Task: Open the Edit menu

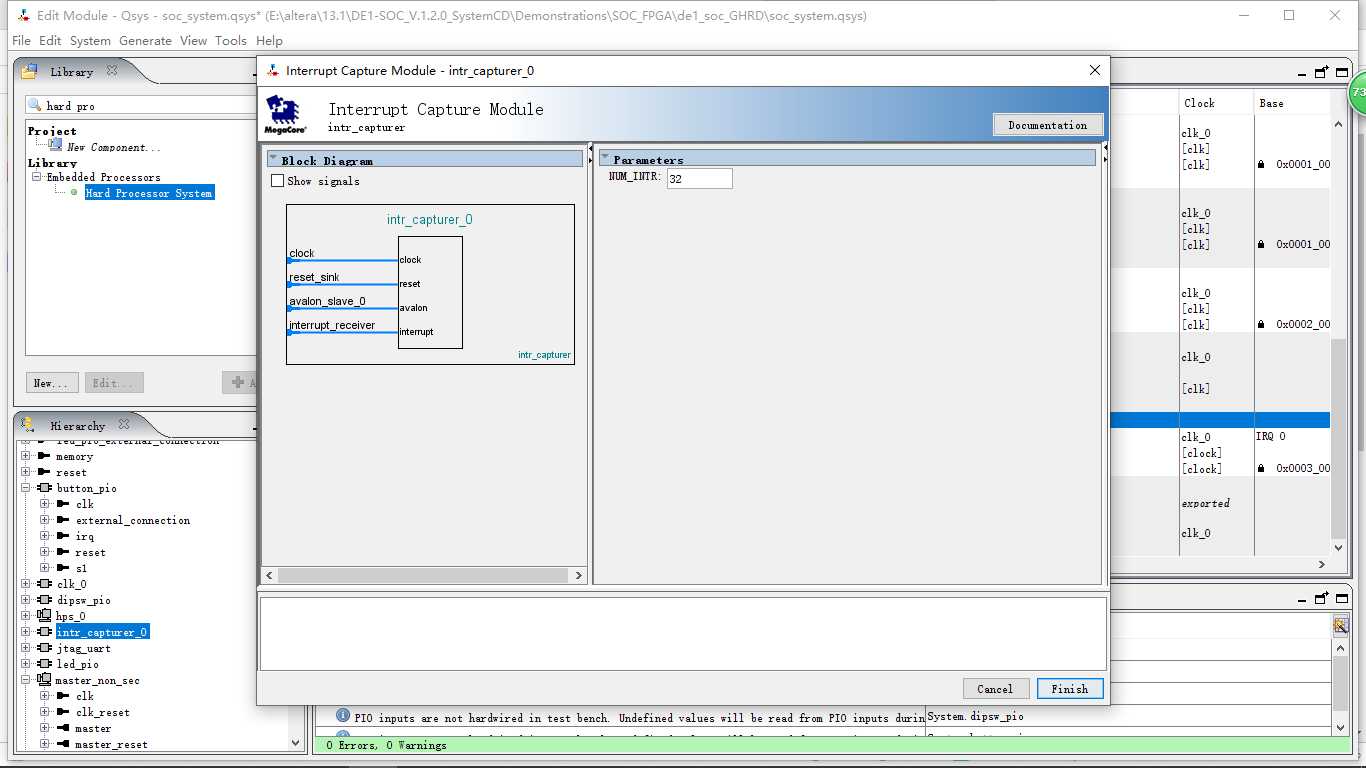Action: [50, 41]
